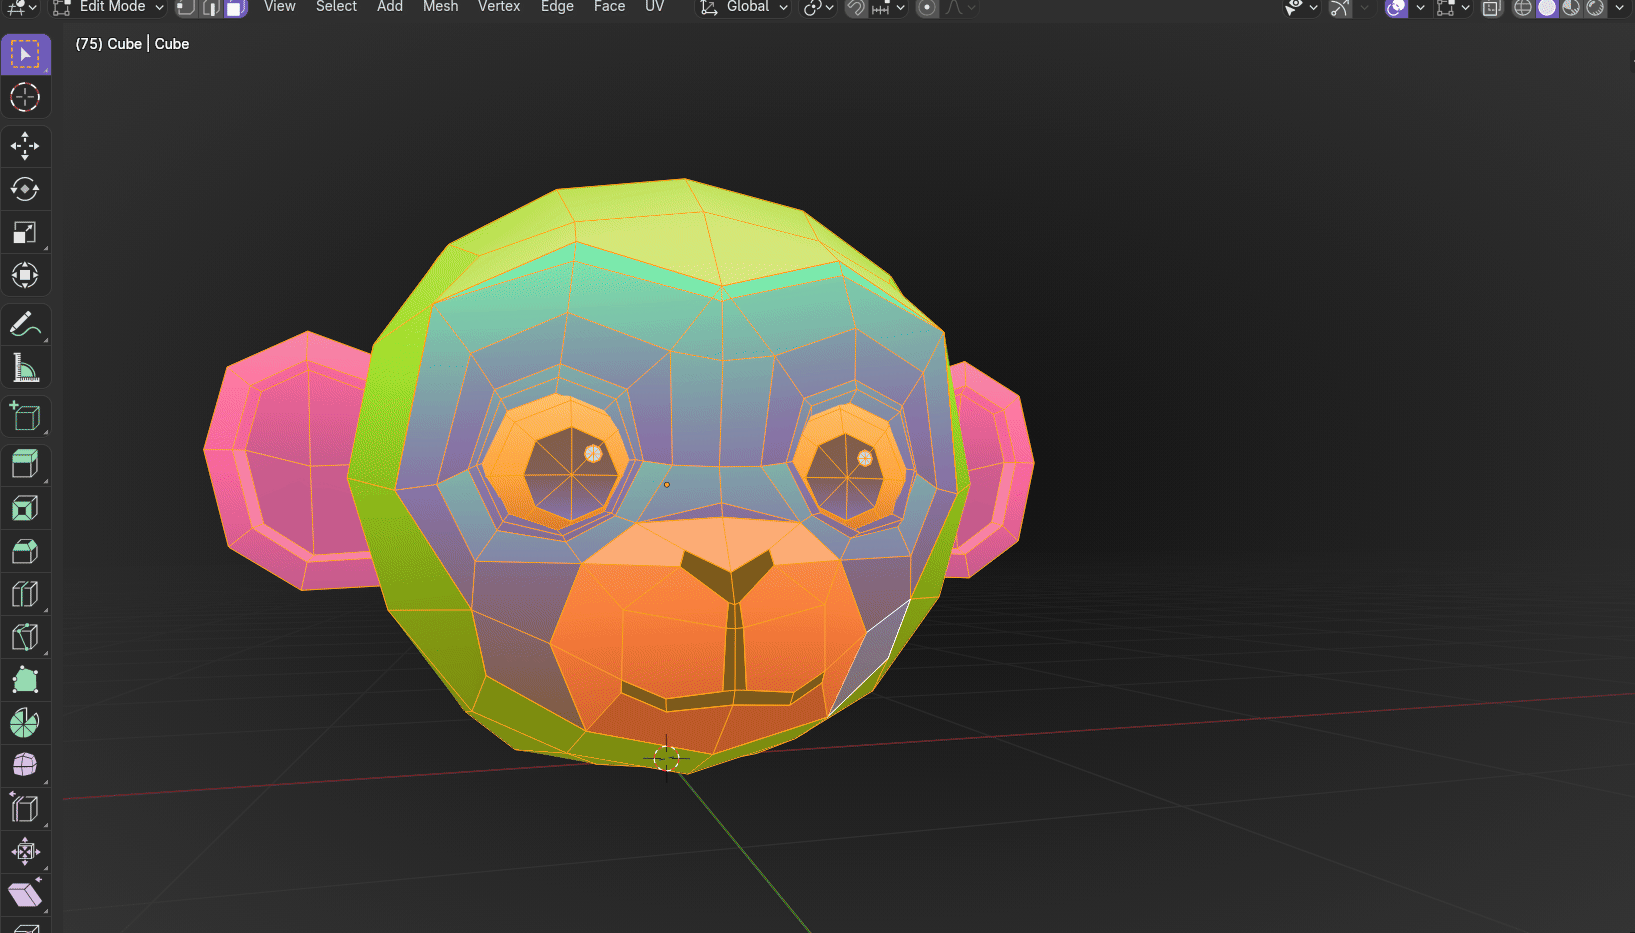The image size is (1635, 933).
Task: Select the Move tool in the toolbar
Action: [x=25, y=146]
